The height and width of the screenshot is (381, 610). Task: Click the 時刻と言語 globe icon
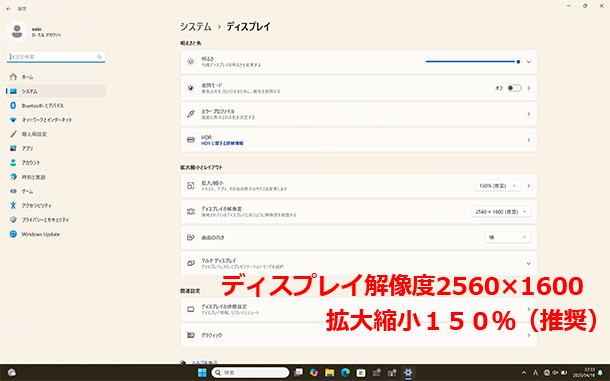point(13,177)
